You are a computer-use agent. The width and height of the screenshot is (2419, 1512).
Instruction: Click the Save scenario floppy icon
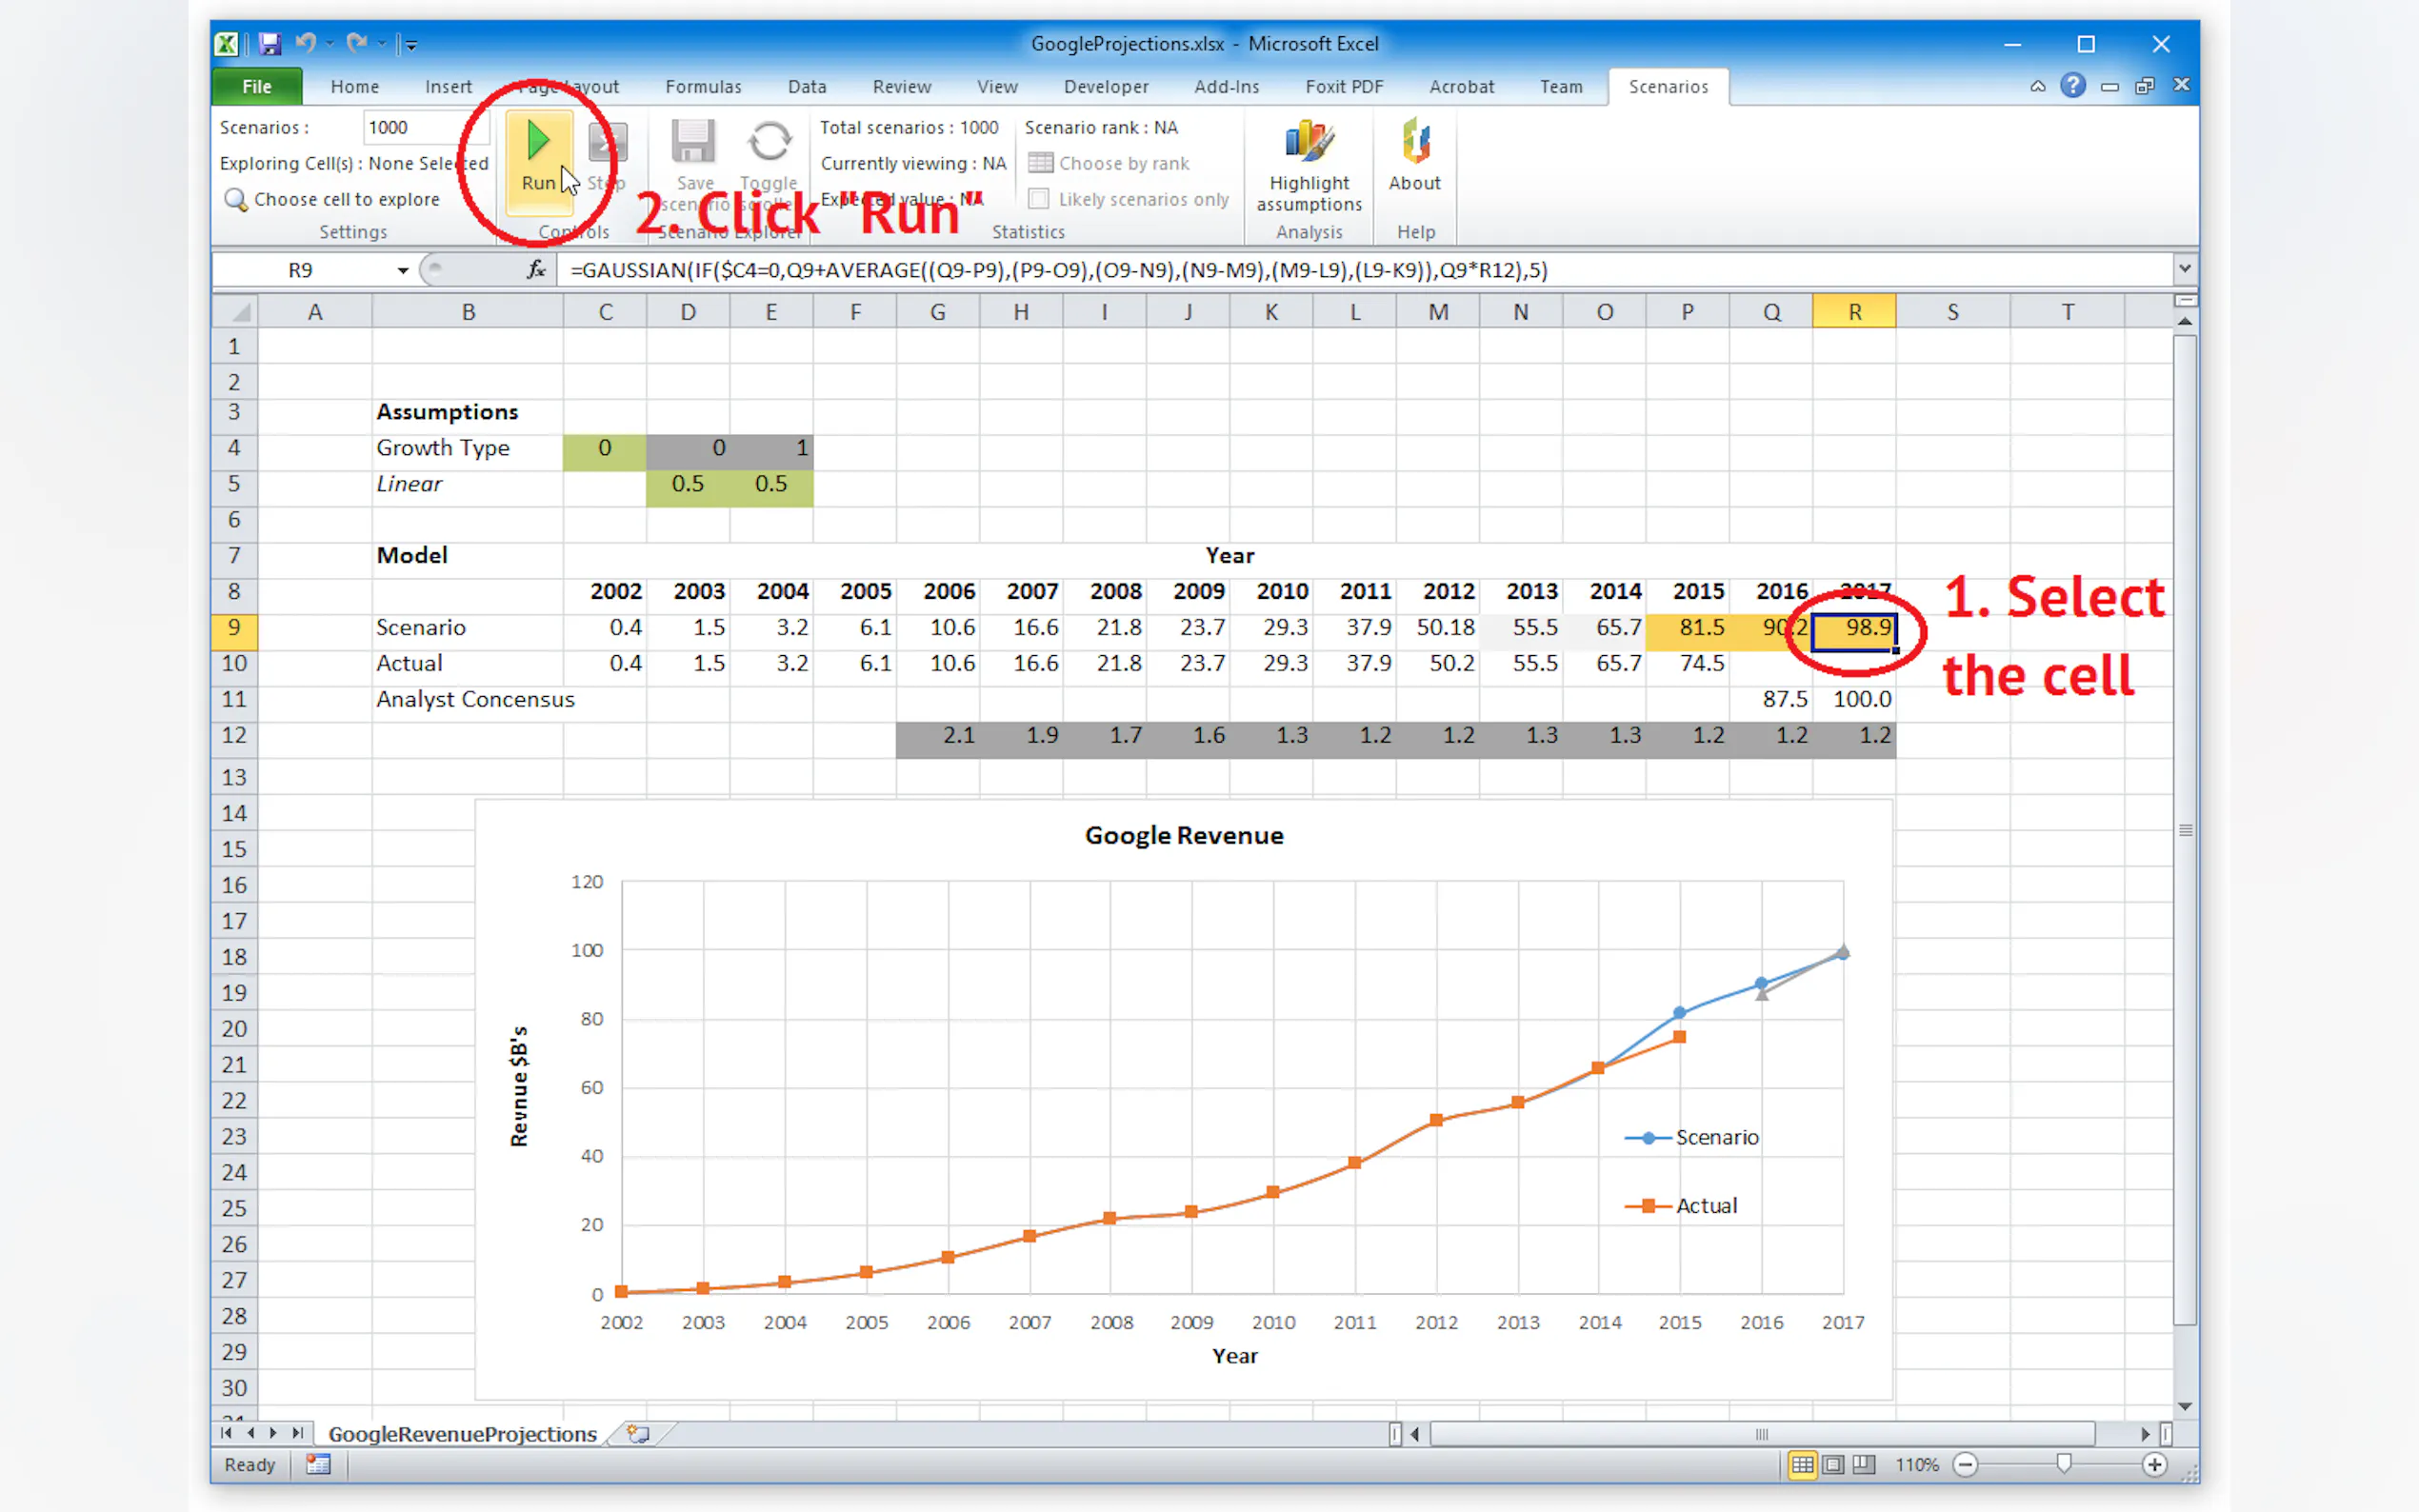point(693,141)
